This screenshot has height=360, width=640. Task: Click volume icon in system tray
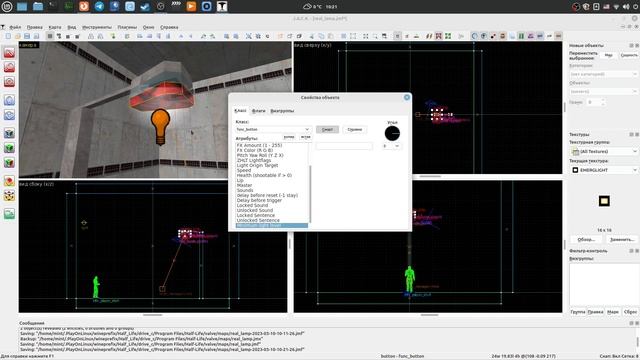626,7
